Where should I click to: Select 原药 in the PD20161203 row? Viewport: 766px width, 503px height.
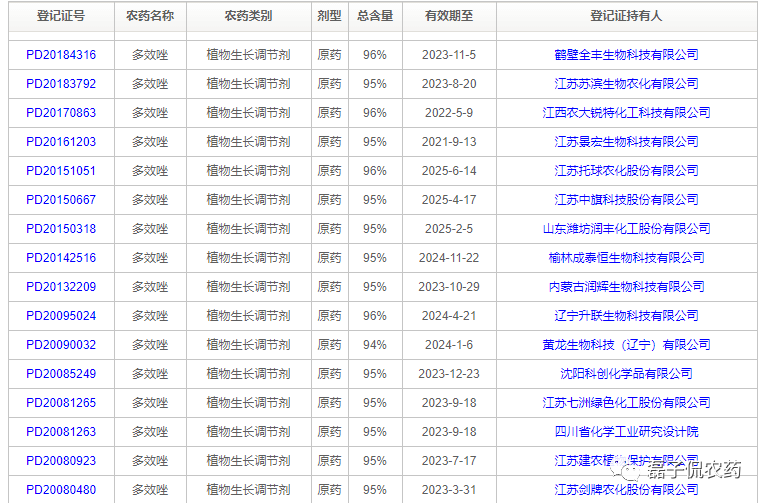pyautogui.click(x=329, y=142)
